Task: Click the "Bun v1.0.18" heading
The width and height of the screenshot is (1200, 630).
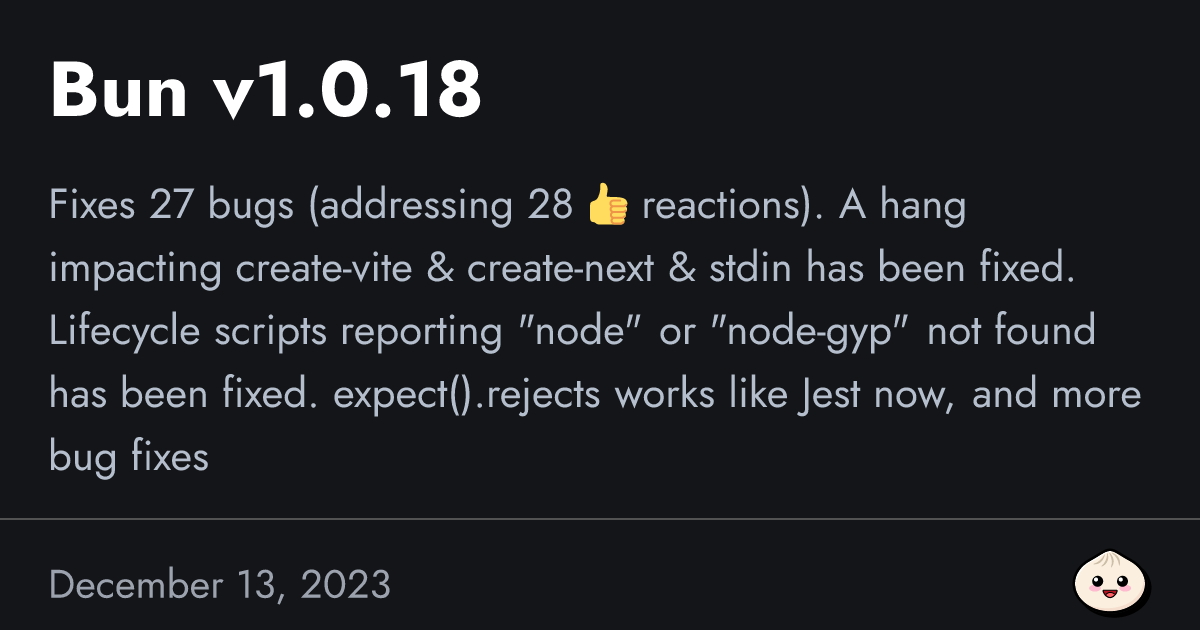Action: [x=266, y=90]
